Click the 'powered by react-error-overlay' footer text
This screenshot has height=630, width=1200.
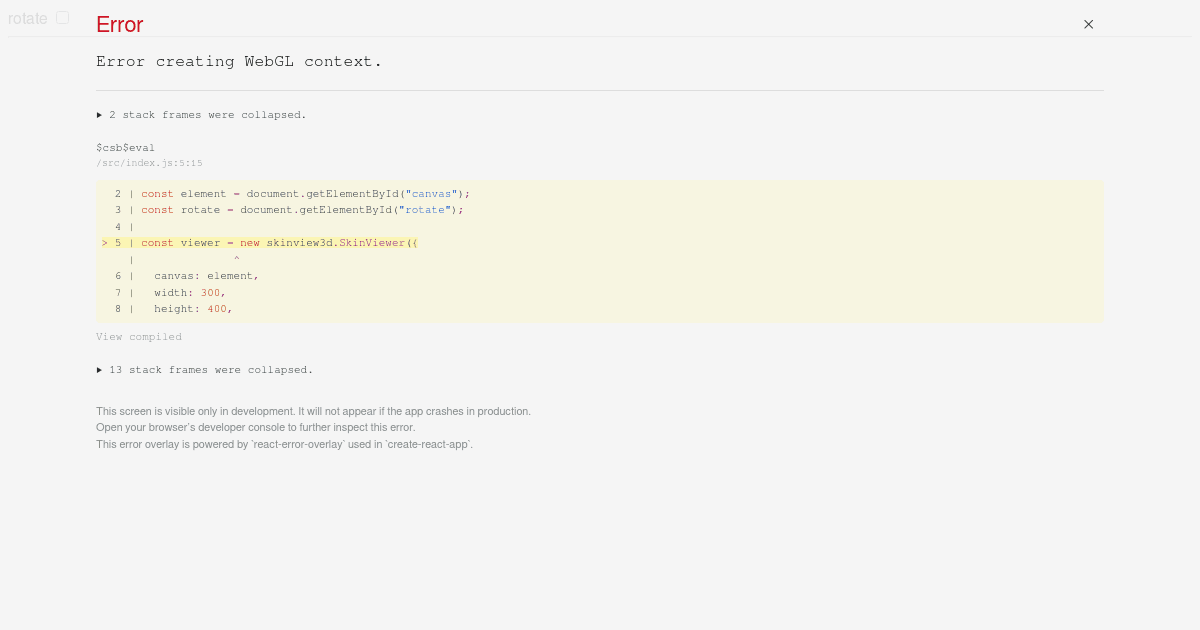coord(284,444)
